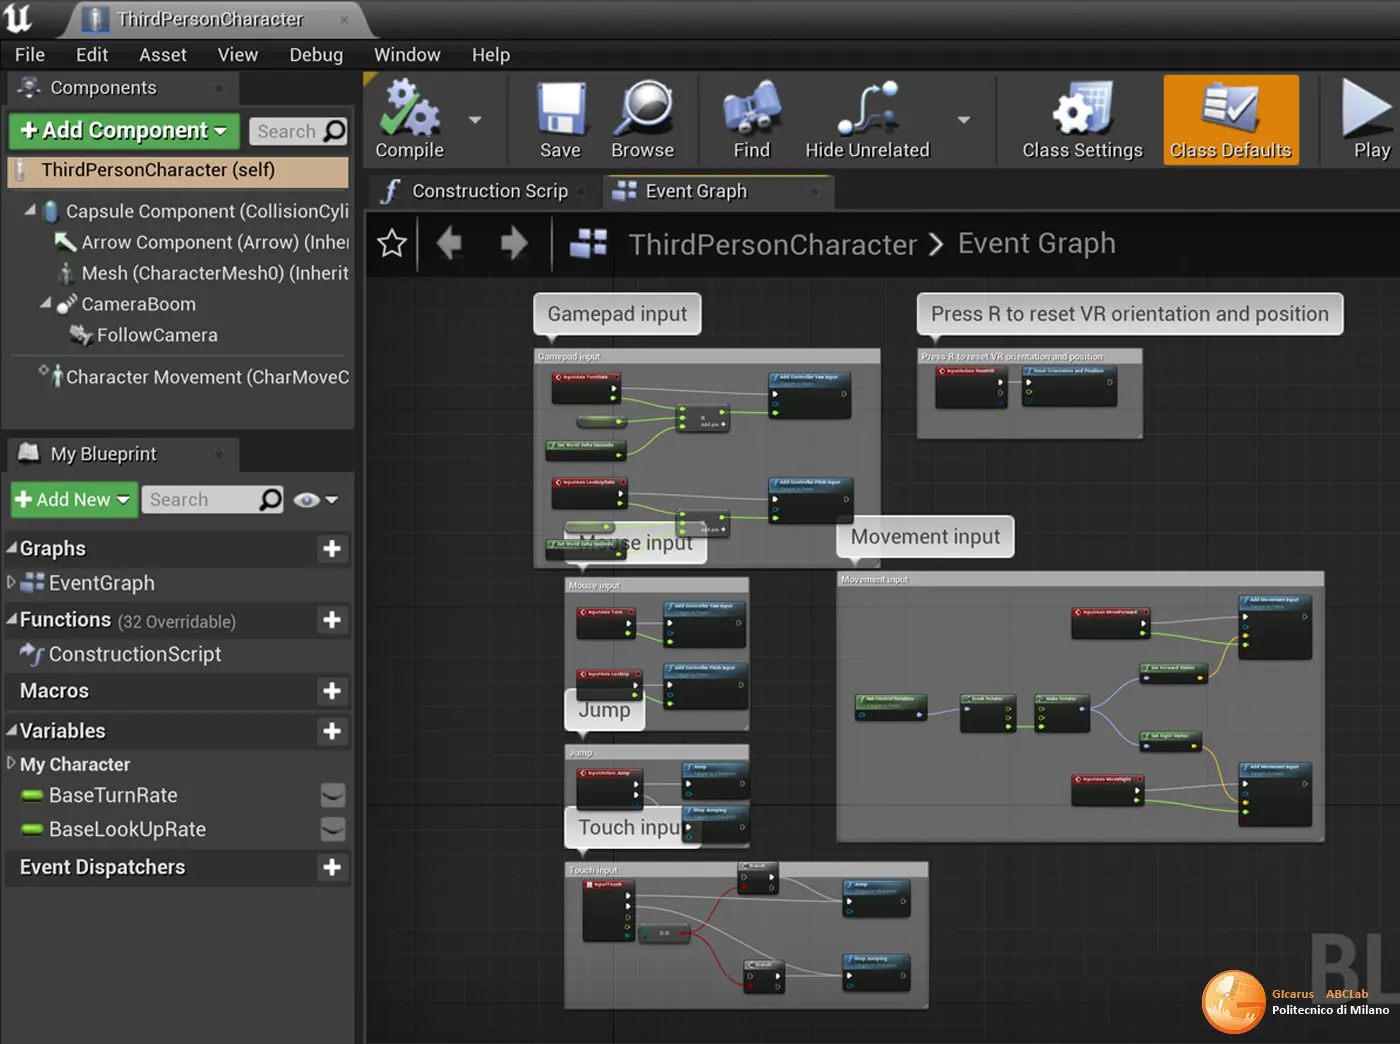1400x1044 pixels.
Task: Click the favorite star icon in graph
Action: [x=392, y=243]
